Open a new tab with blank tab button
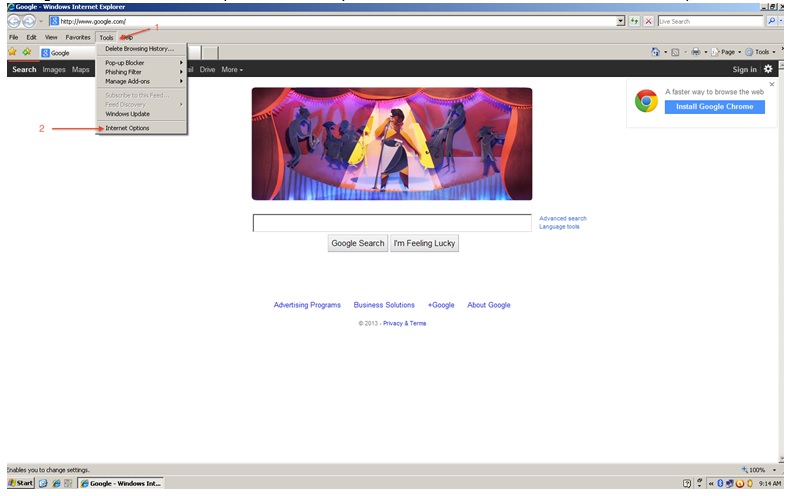 tap(210, 52)
